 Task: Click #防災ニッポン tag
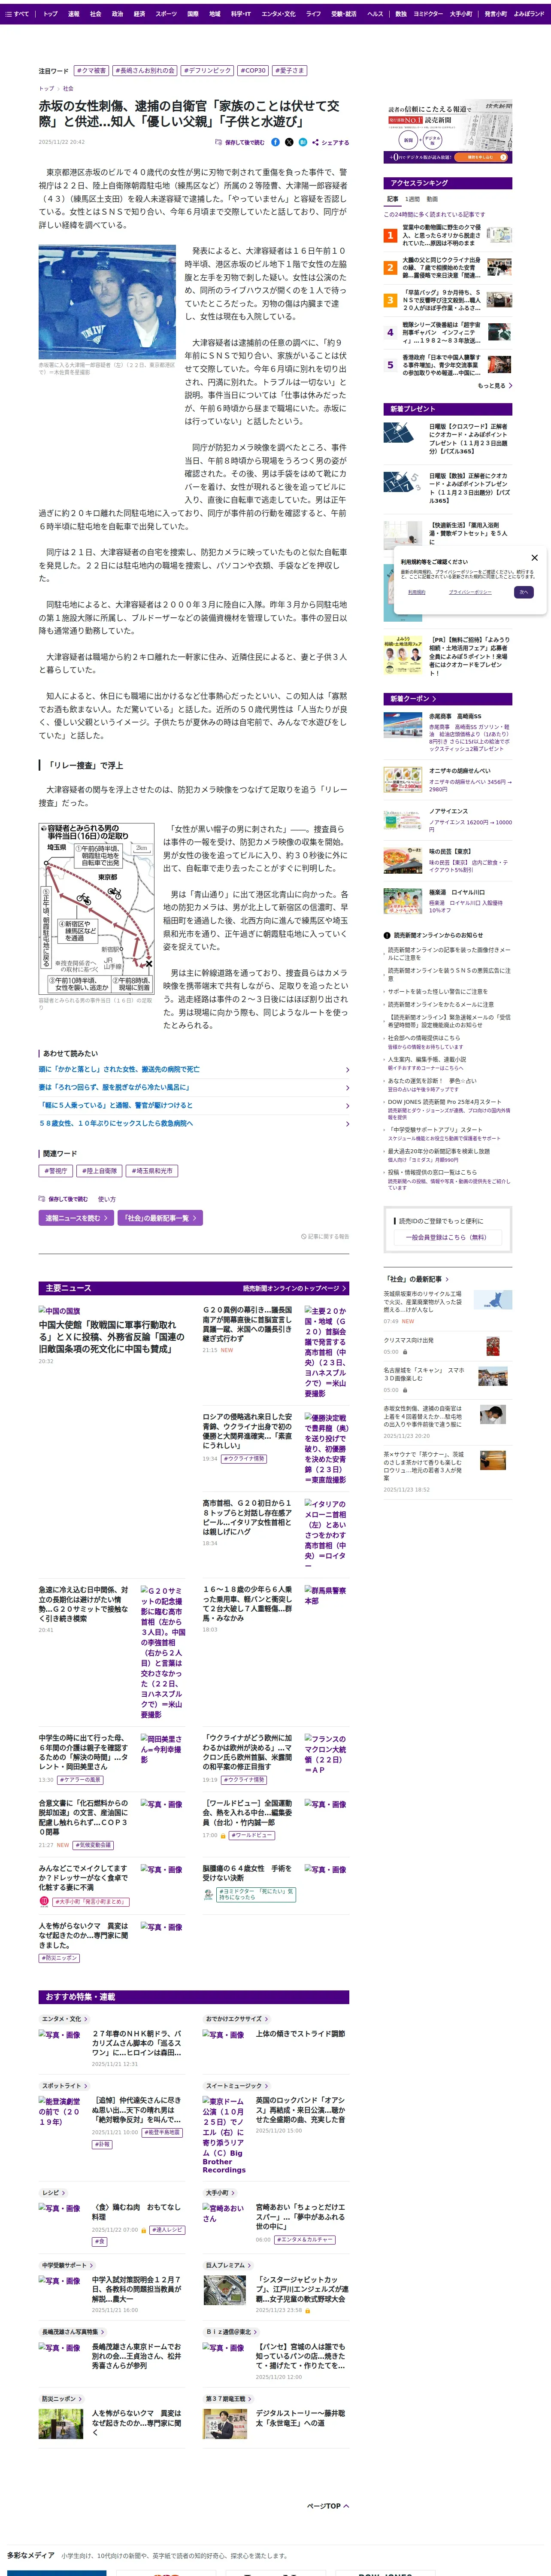point(59,1958)
